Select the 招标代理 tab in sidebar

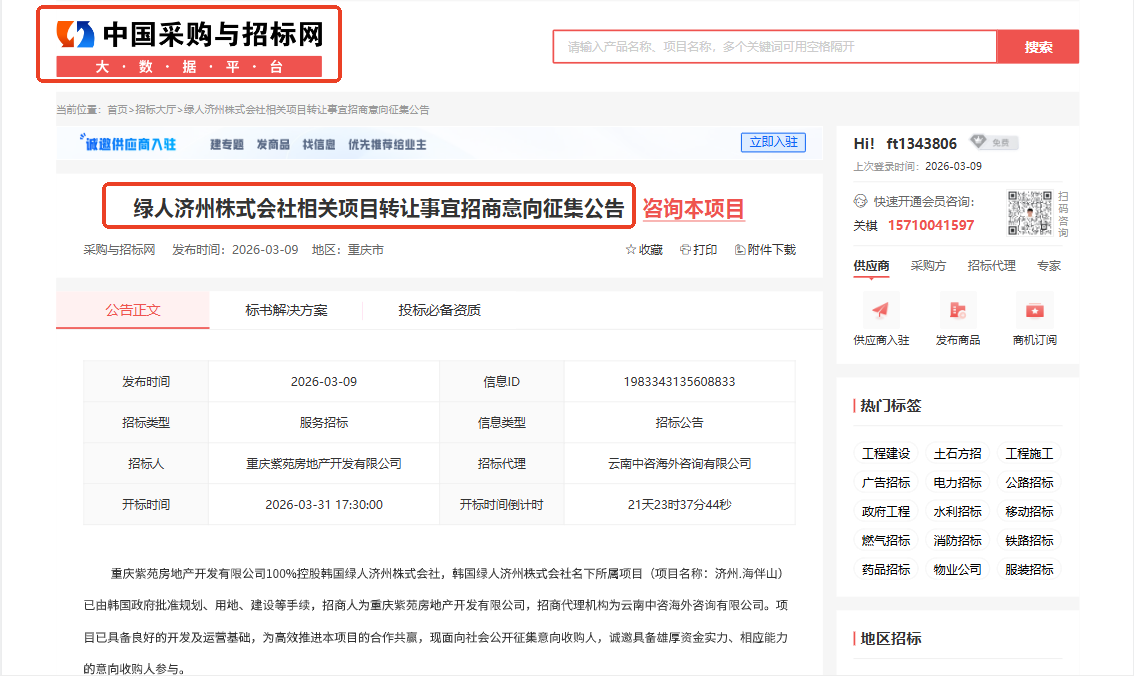tap(991, 266)
